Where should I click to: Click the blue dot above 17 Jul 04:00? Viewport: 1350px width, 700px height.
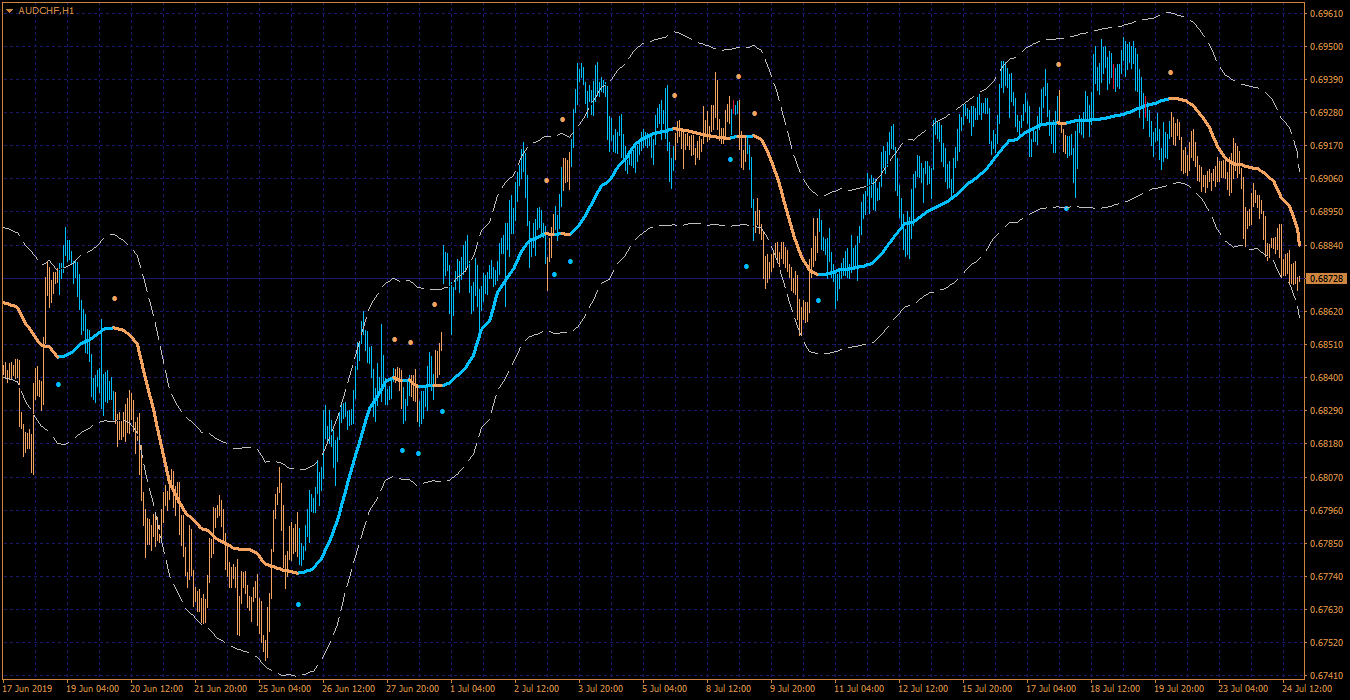tap(1067, 208)
